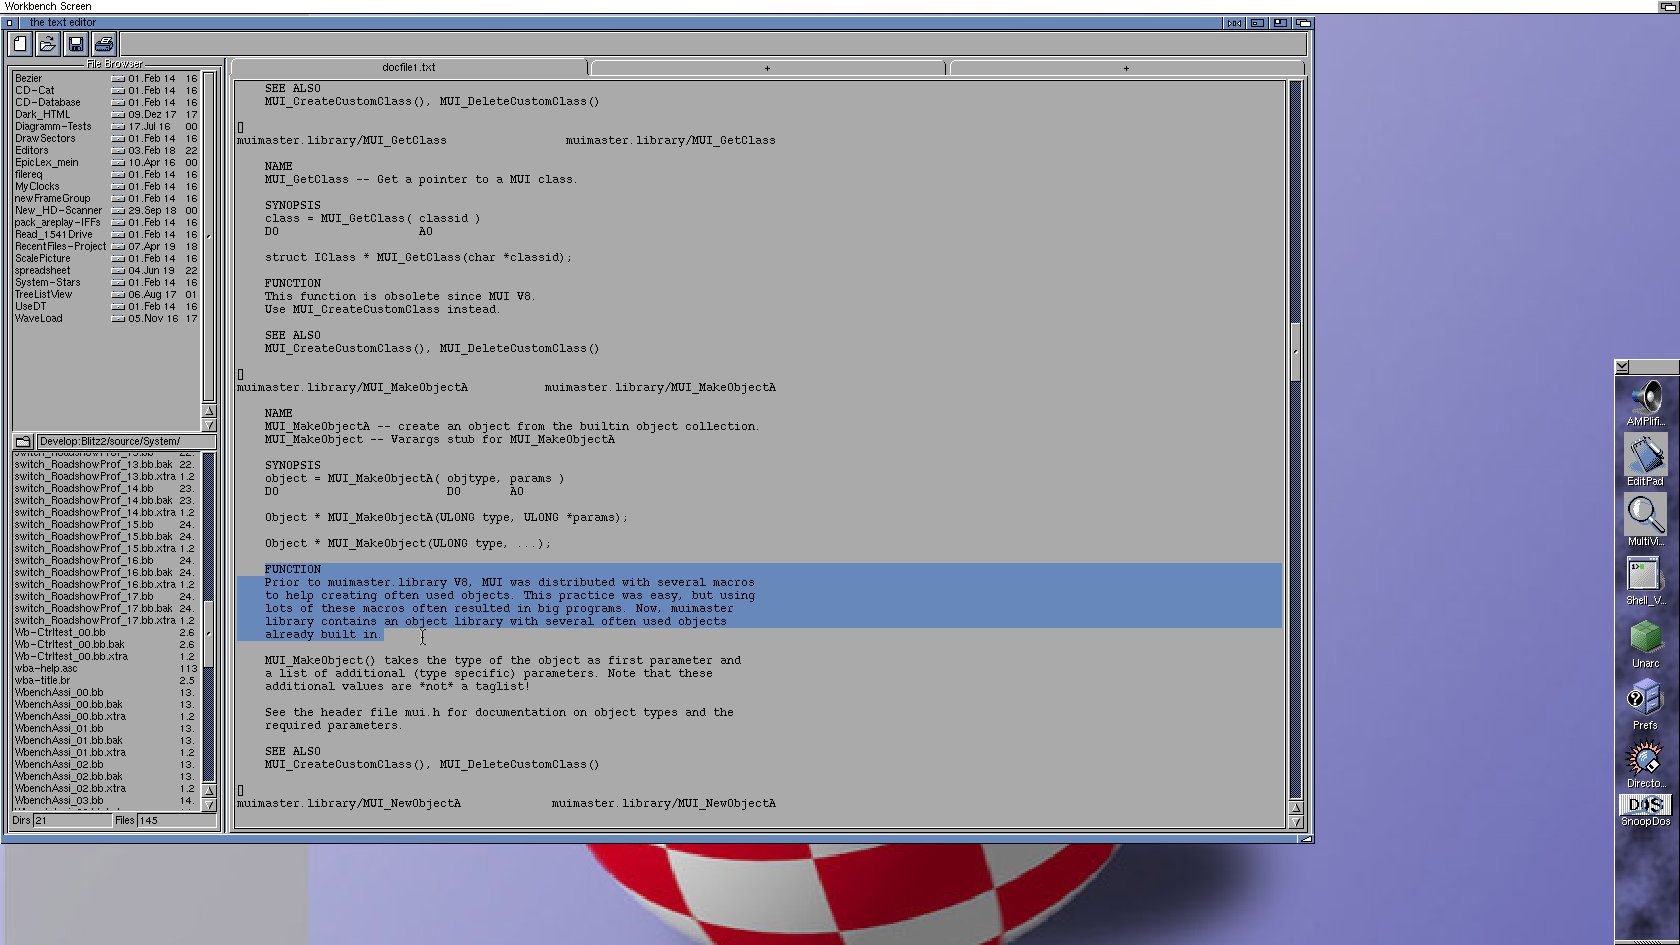Start Unarc from the dock

[1645, 642]
